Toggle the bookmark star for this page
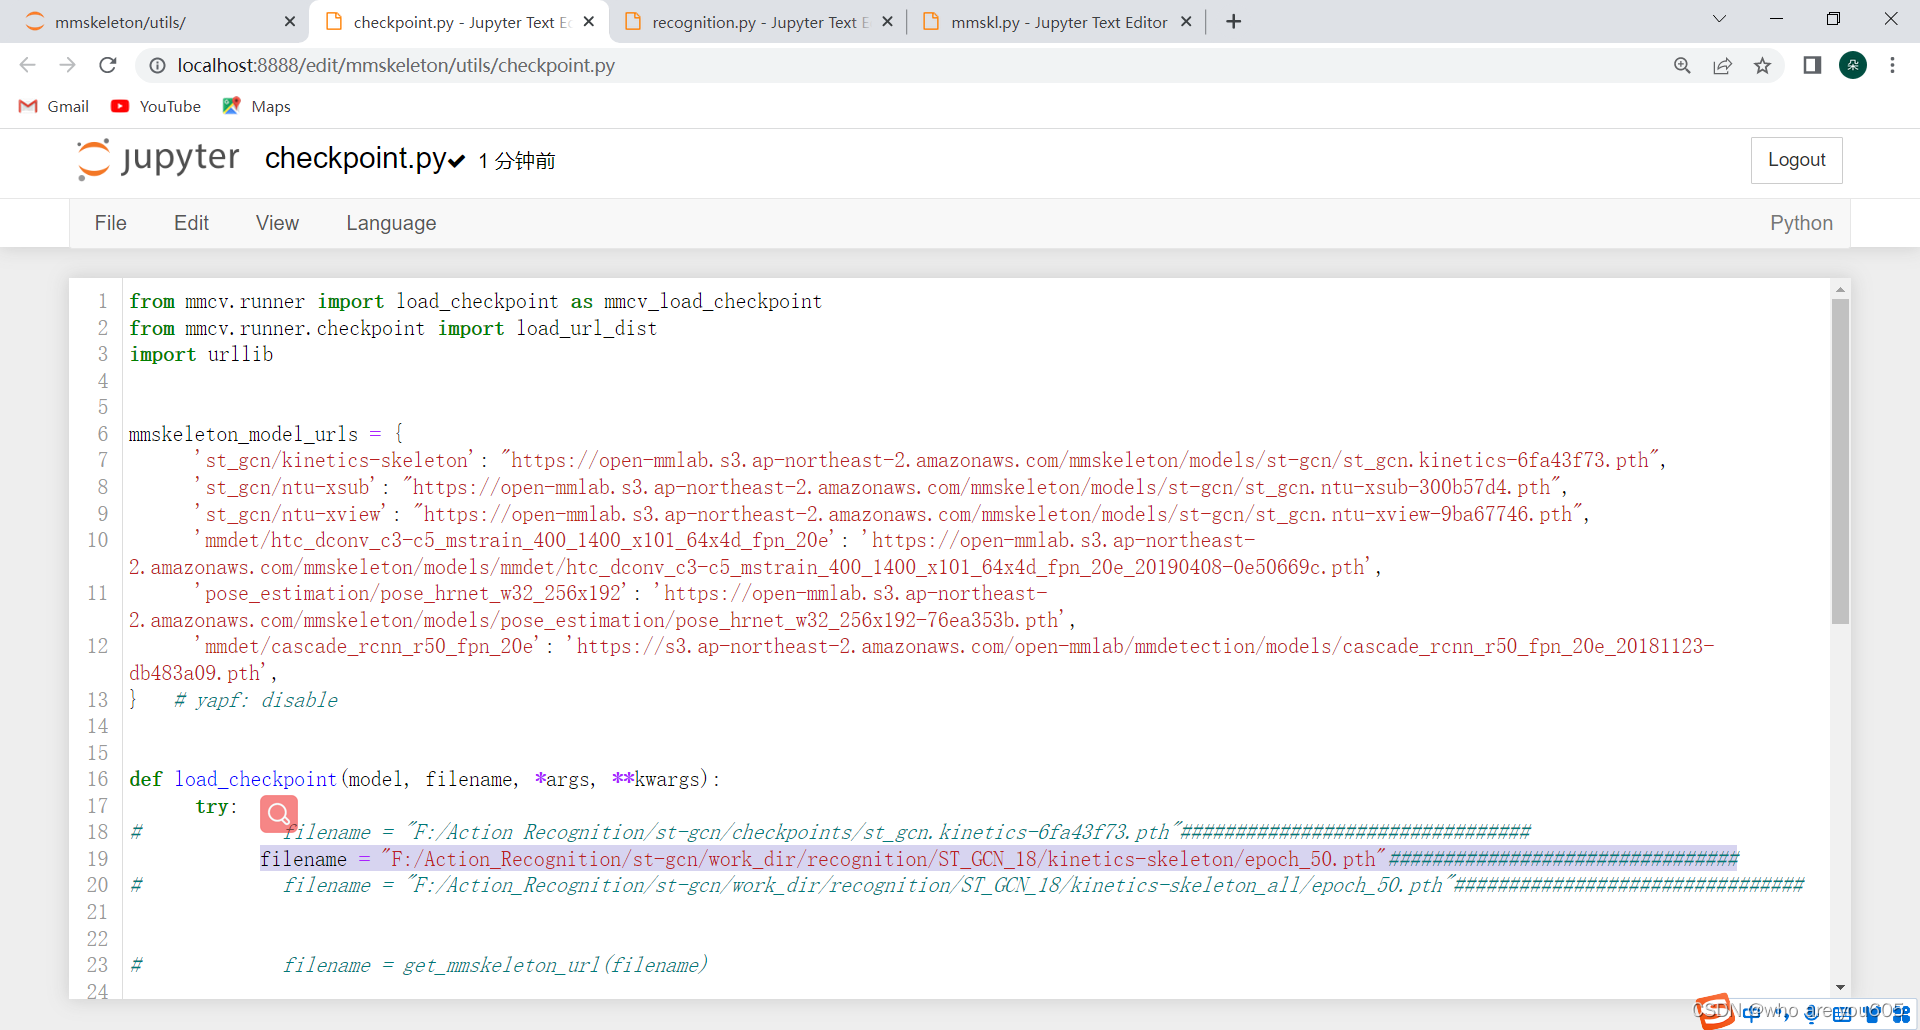This screenshot has width=1920, height=1030. pos(1763,65)
